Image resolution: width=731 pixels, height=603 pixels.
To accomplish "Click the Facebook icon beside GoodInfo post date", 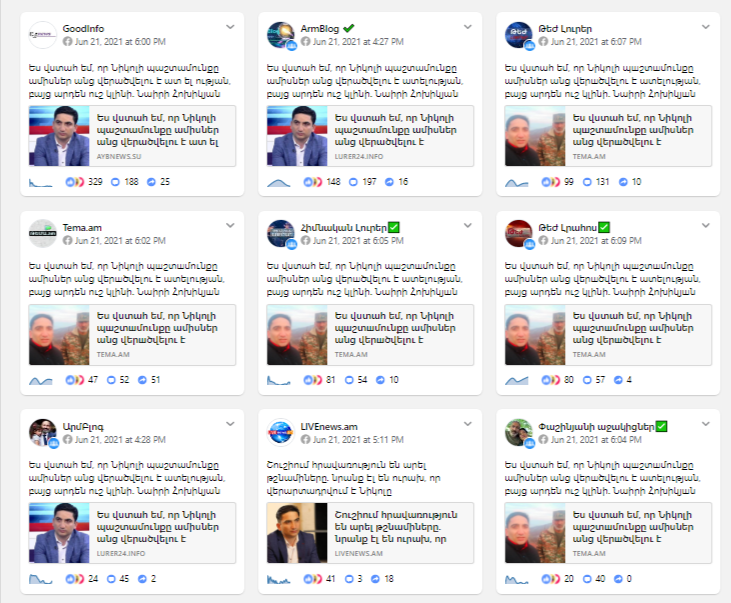I will pyautogui.click(x=68, y=42).
